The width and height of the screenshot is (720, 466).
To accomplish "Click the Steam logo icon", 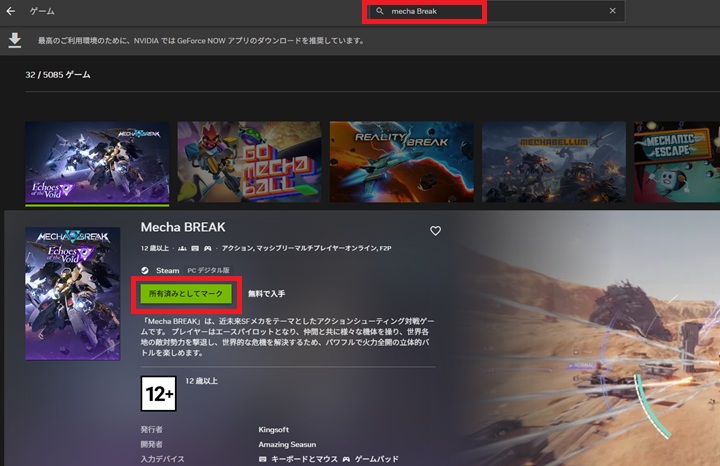I will [x=146, y=270].
